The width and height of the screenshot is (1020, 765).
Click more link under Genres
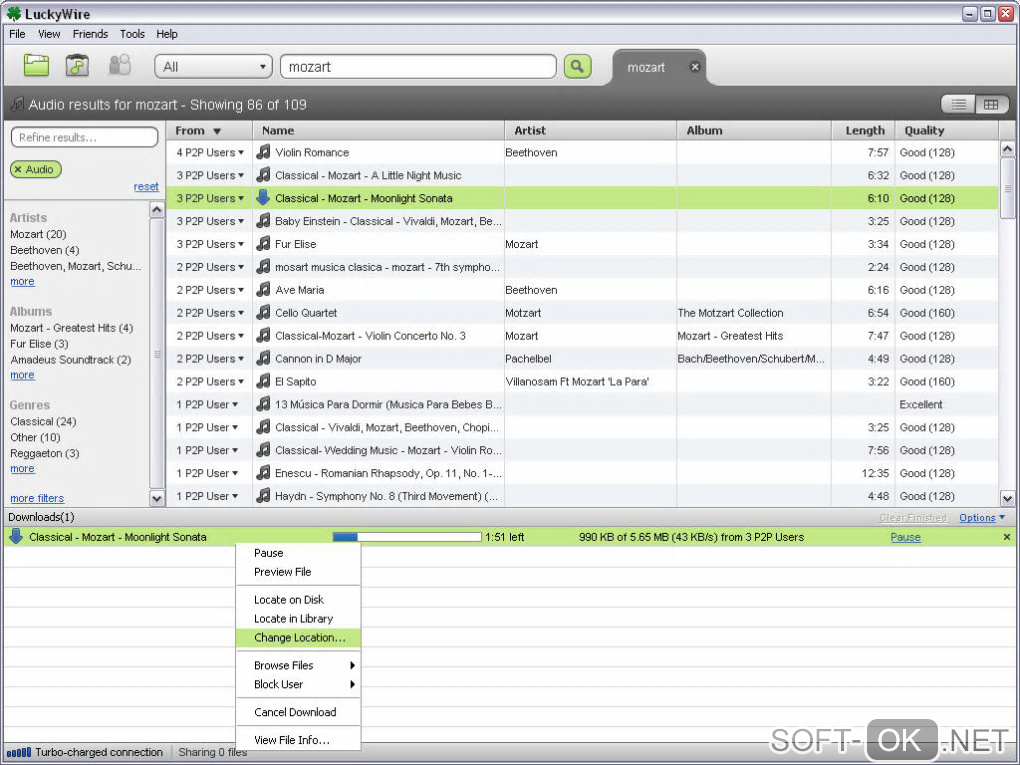[x=22, y=469]
